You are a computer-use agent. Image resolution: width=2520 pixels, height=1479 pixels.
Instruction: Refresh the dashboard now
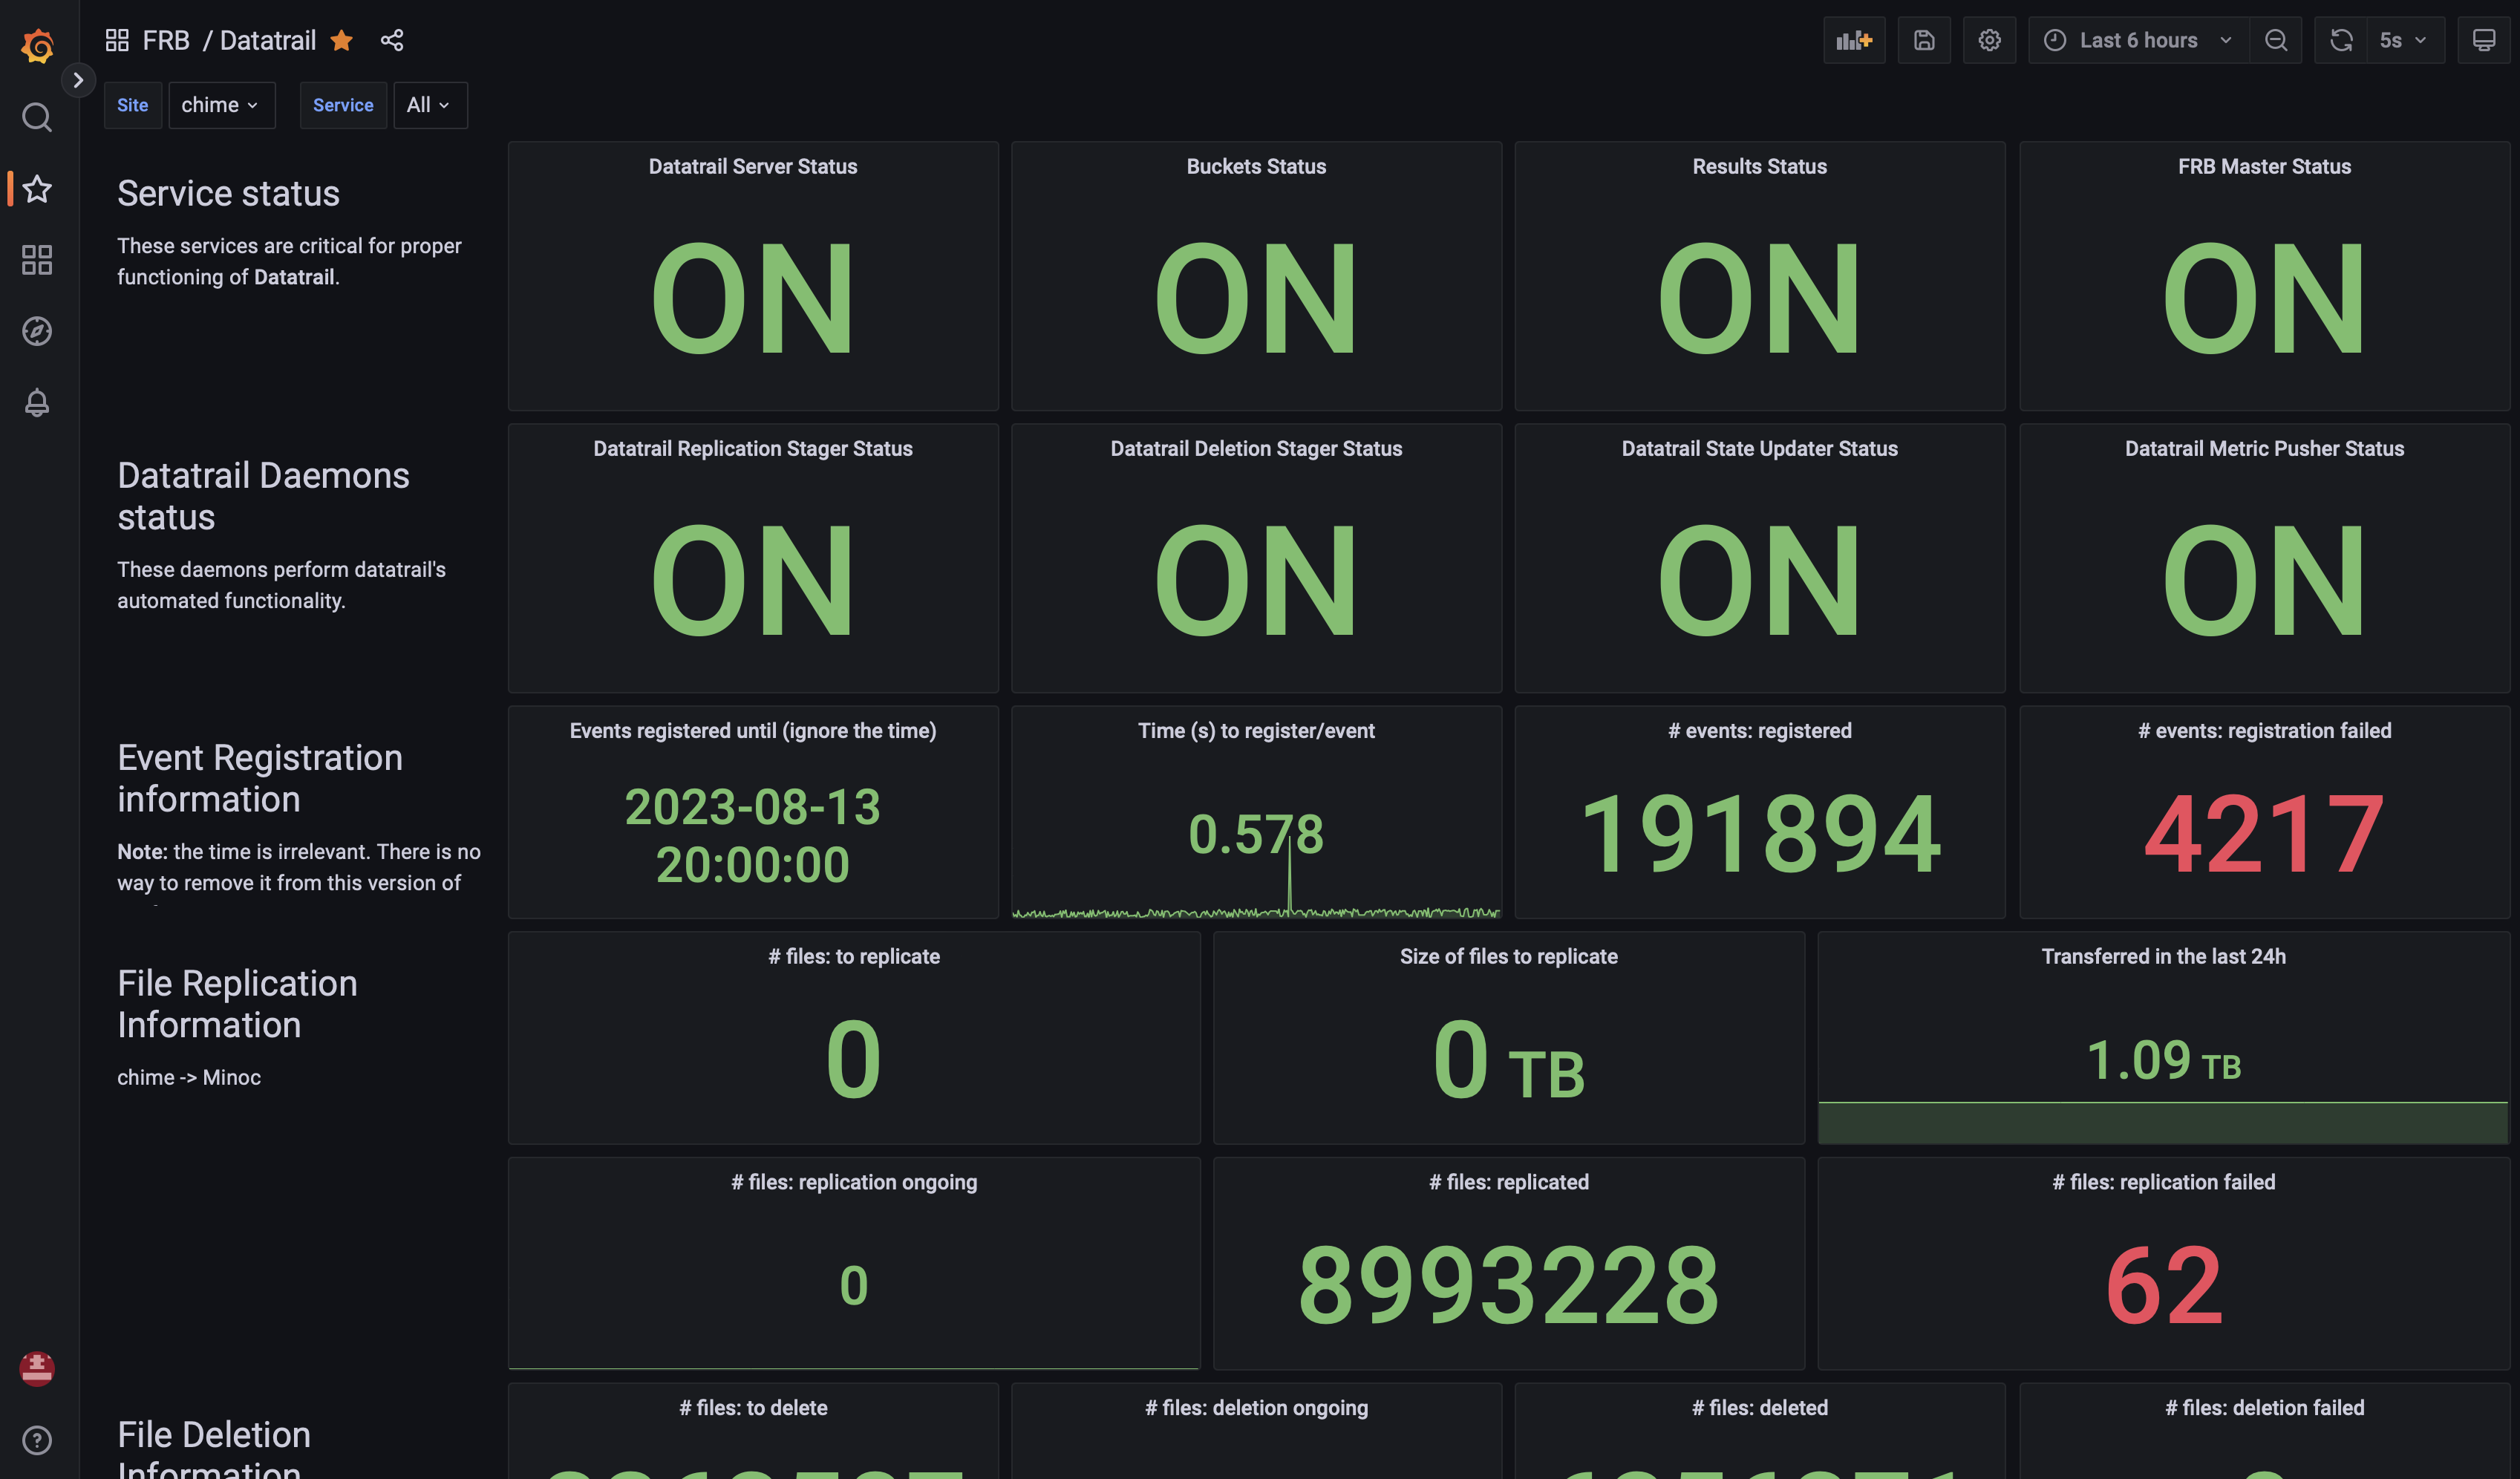2341,40
